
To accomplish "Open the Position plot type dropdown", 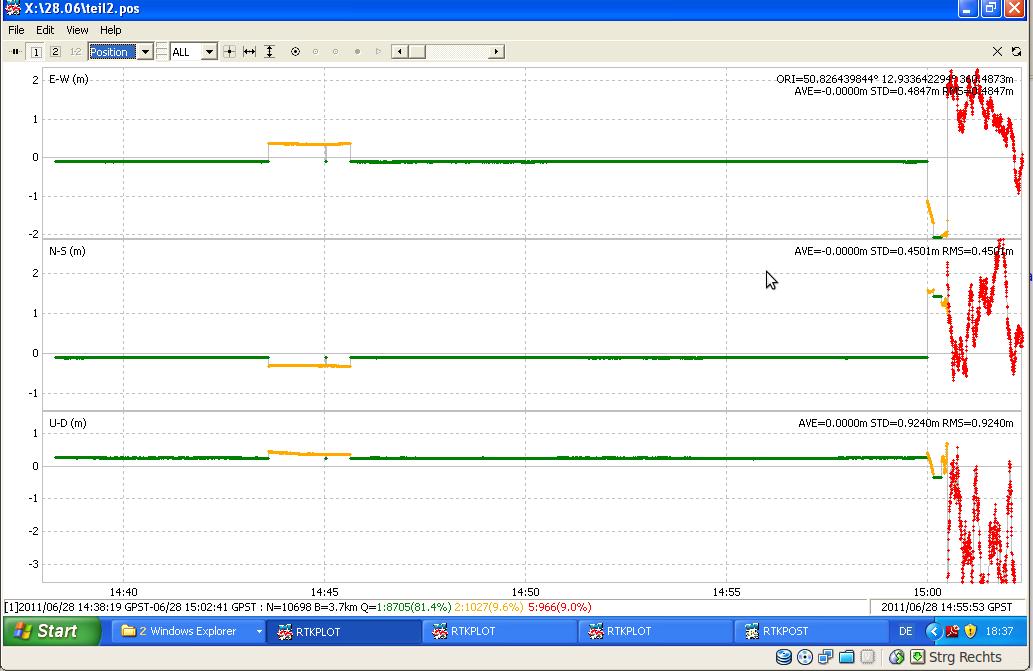I will (145, 51).
